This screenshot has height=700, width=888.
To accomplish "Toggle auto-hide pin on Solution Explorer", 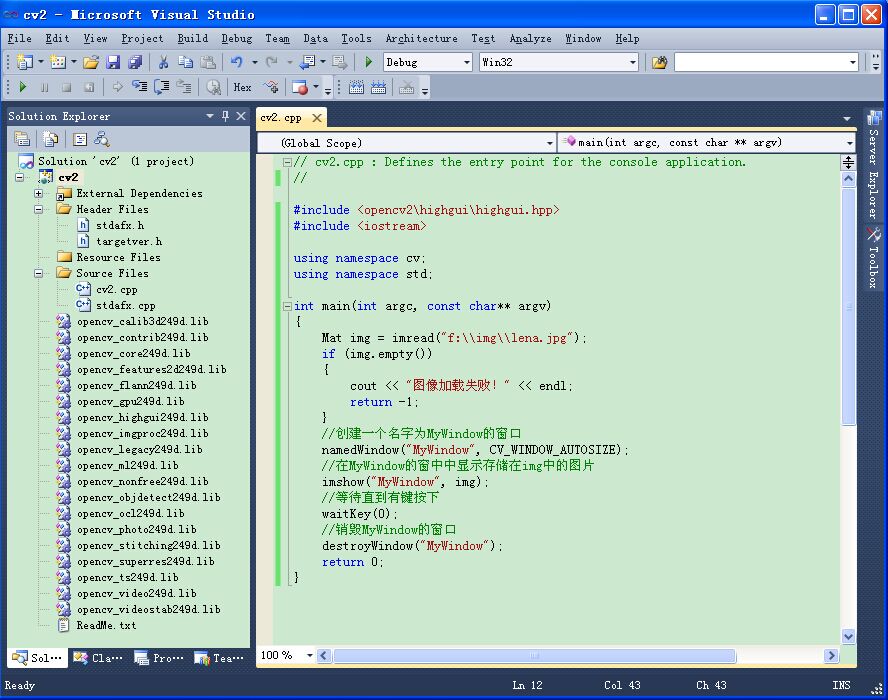I will [225, 116].
